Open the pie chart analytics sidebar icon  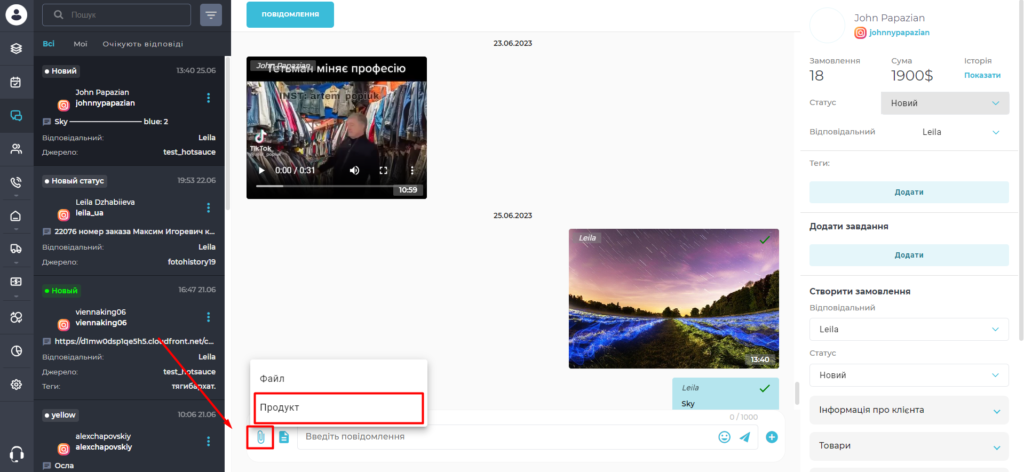[x=16, y=351]
